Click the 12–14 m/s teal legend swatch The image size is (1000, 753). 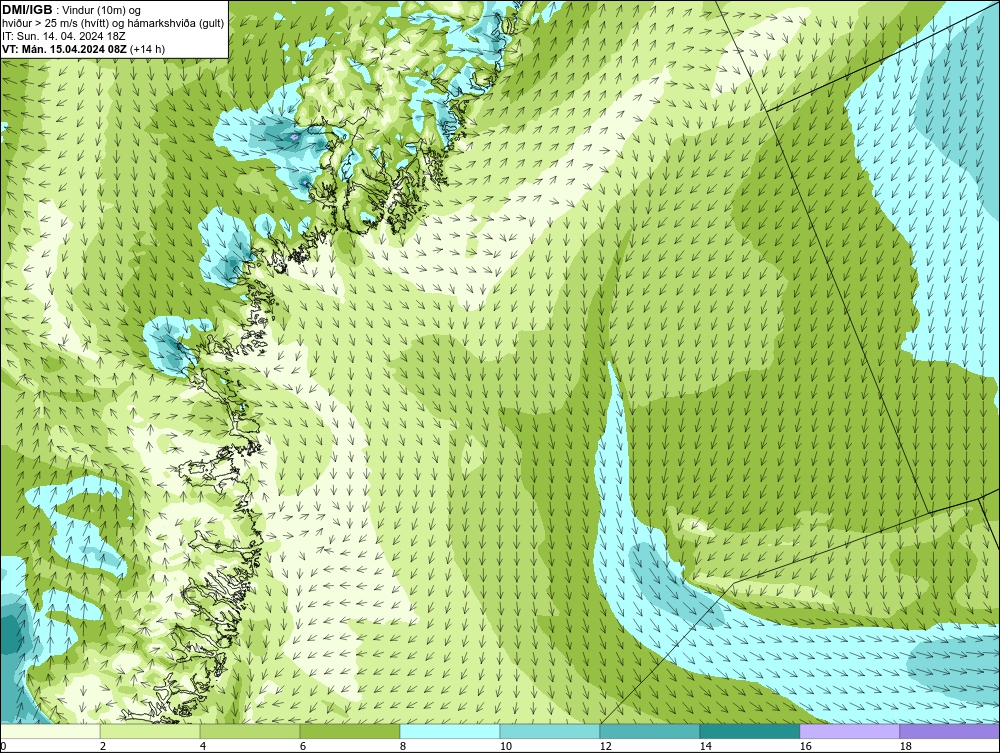click(650, 731)
